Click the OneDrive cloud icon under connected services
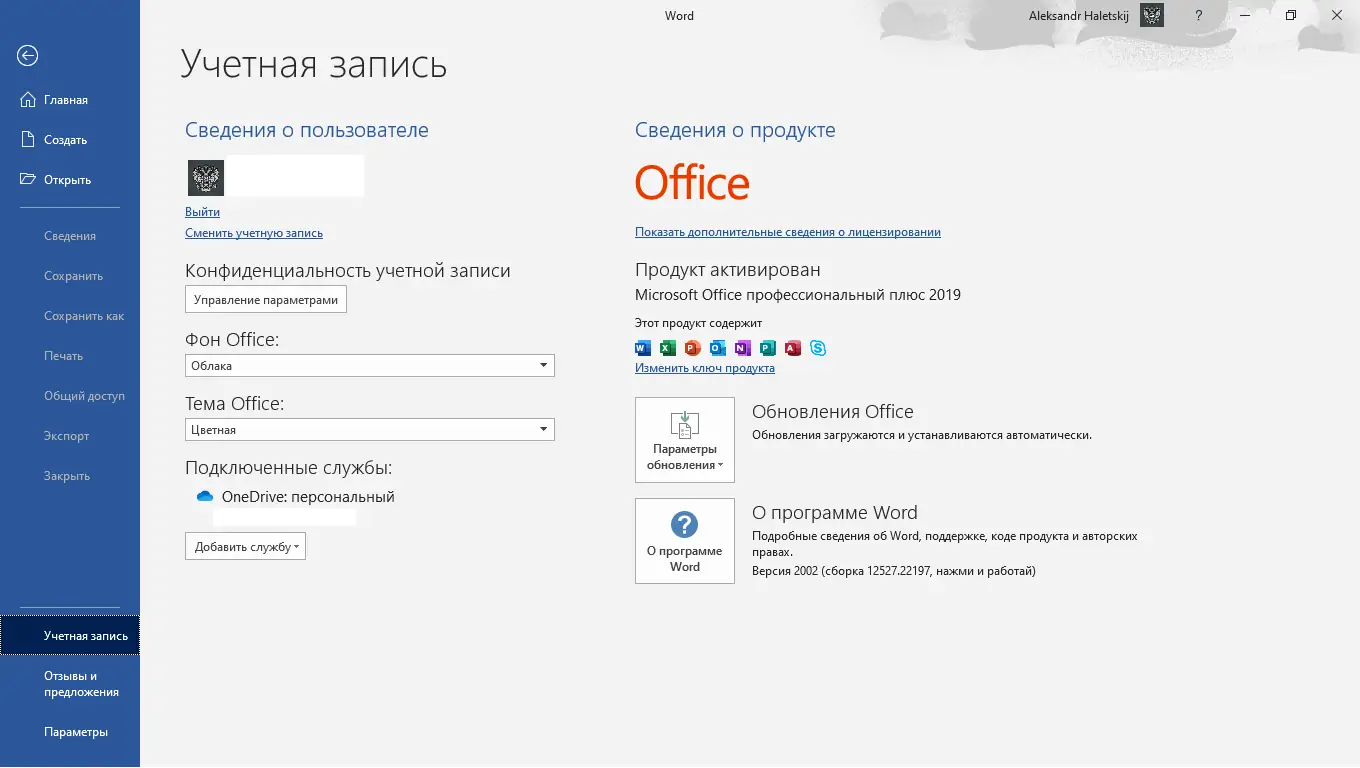The image size is (1360, 768). click(203, 496)
